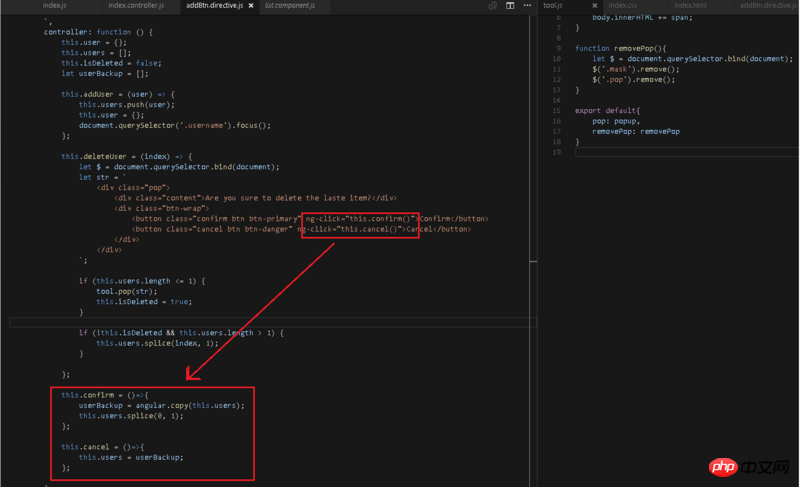Switch to the index.html tab
800x487 pixels.
click(690, 6)
